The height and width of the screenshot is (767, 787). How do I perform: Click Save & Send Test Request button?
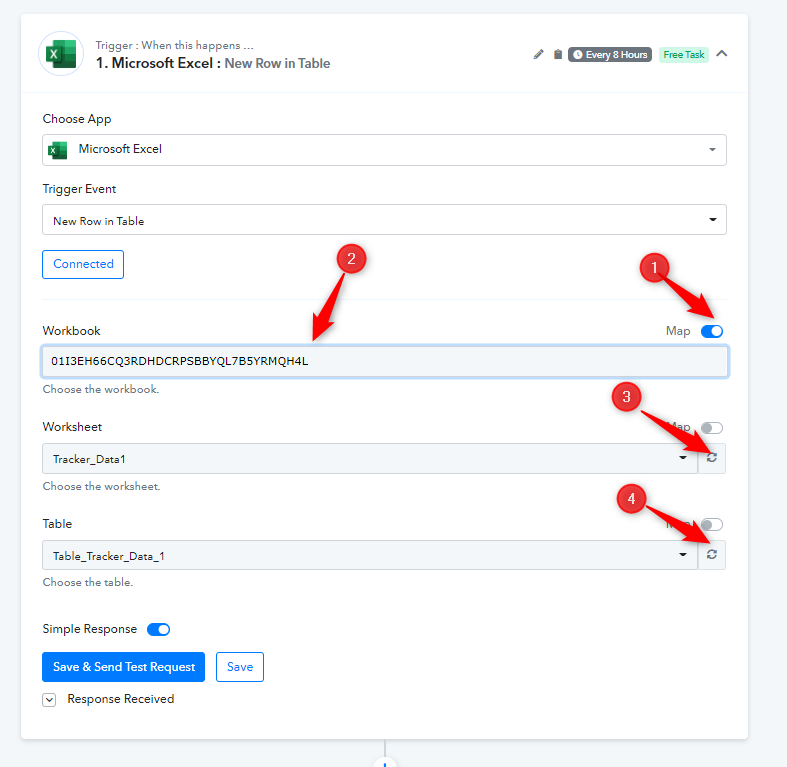[x=123, y=667]
